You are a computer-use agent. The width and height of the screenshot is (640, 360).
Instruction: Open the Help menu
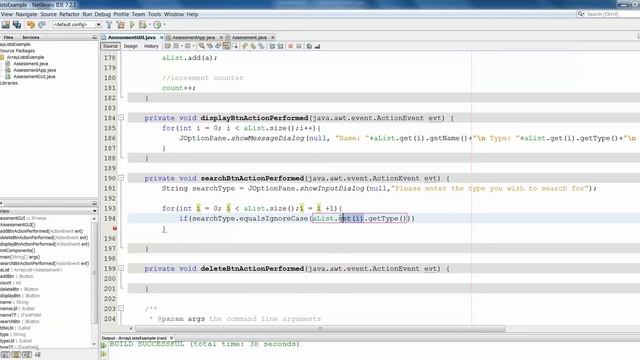pyautogui.click(x=192, y=14)
